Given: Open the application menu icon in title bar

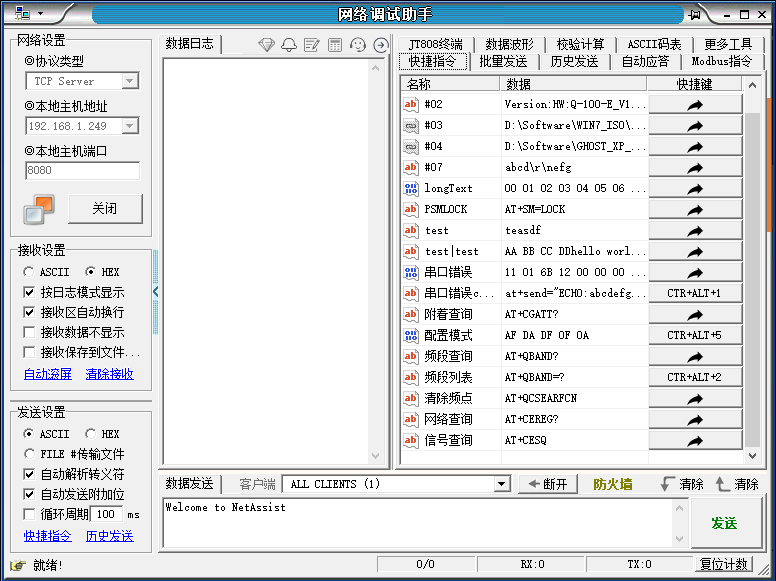Looking at the screenshot, I should pyautogui.click(x=22, y=14).
